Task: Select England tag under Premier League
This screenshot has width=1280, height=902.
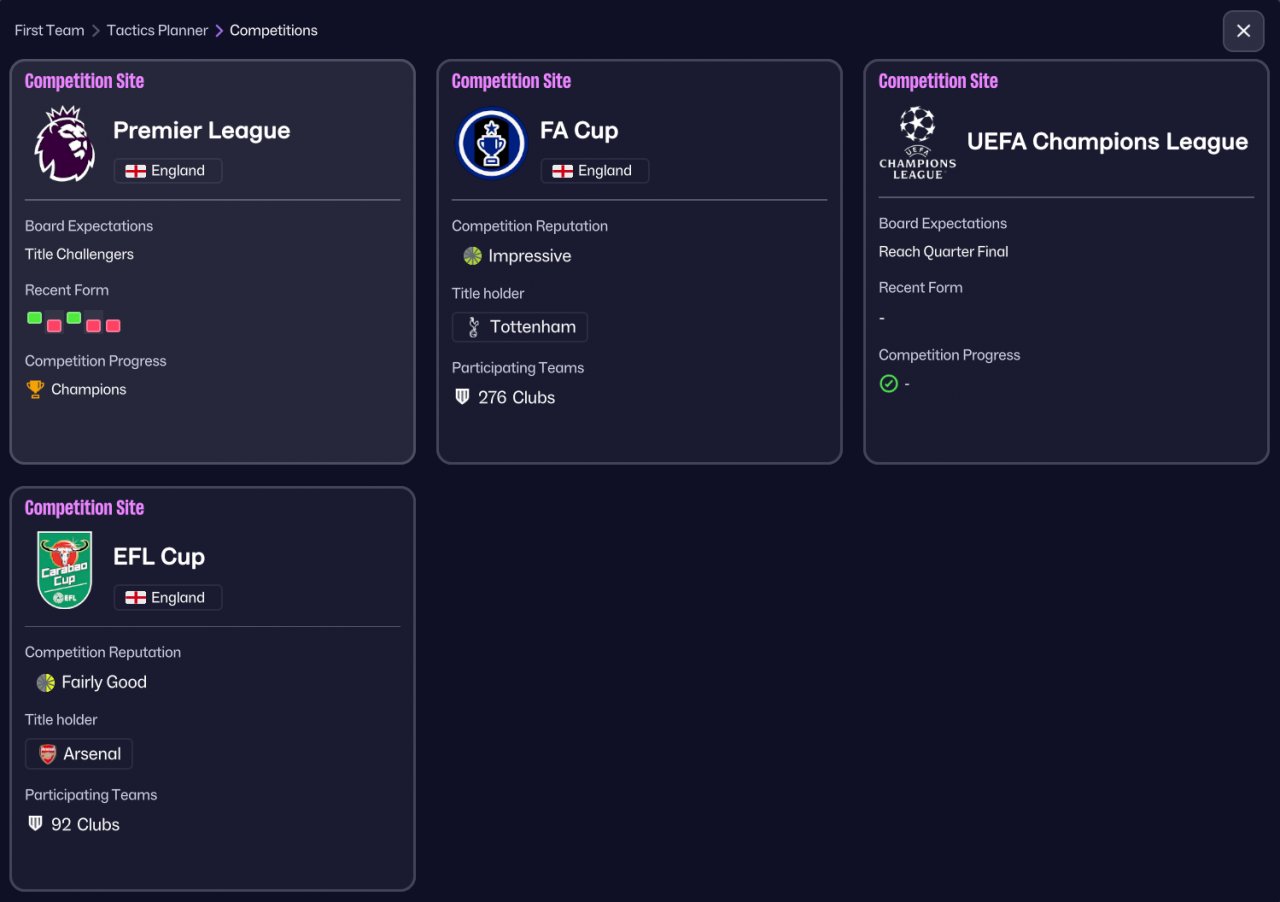Action: click(x=168, y=171)
